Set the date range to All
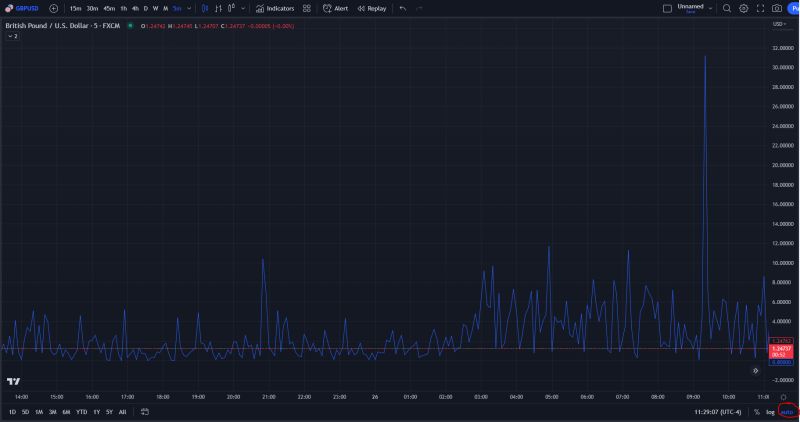The height and width of the screenshot is (422, 800). click(x=122, y=412)
